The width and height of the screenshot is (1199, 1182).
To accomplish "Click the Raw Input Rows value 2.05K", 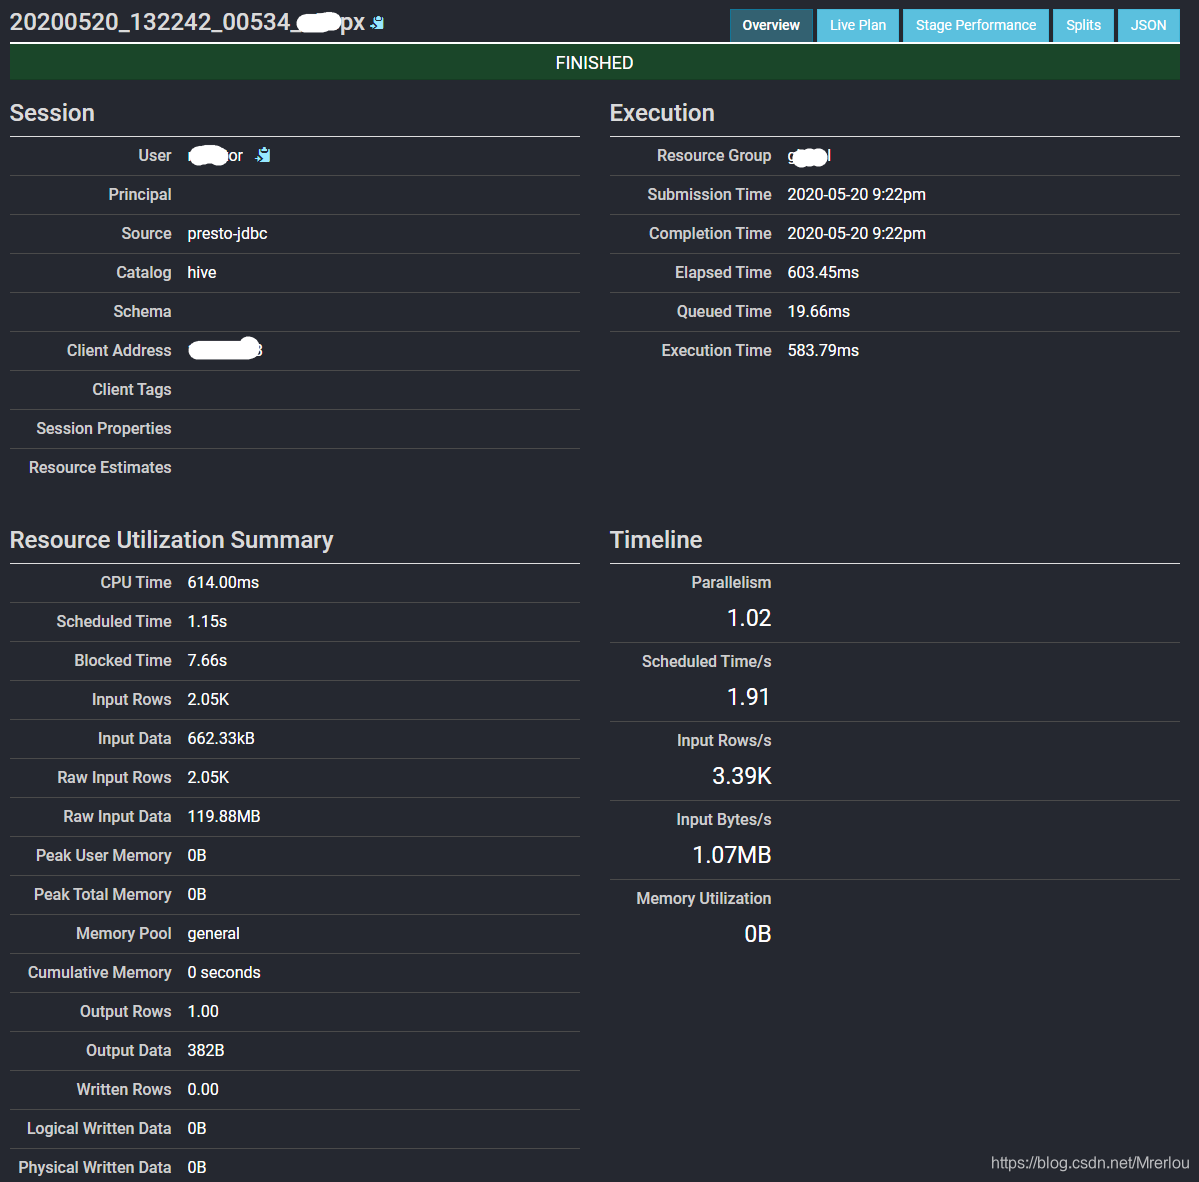I will coord(208,778).
